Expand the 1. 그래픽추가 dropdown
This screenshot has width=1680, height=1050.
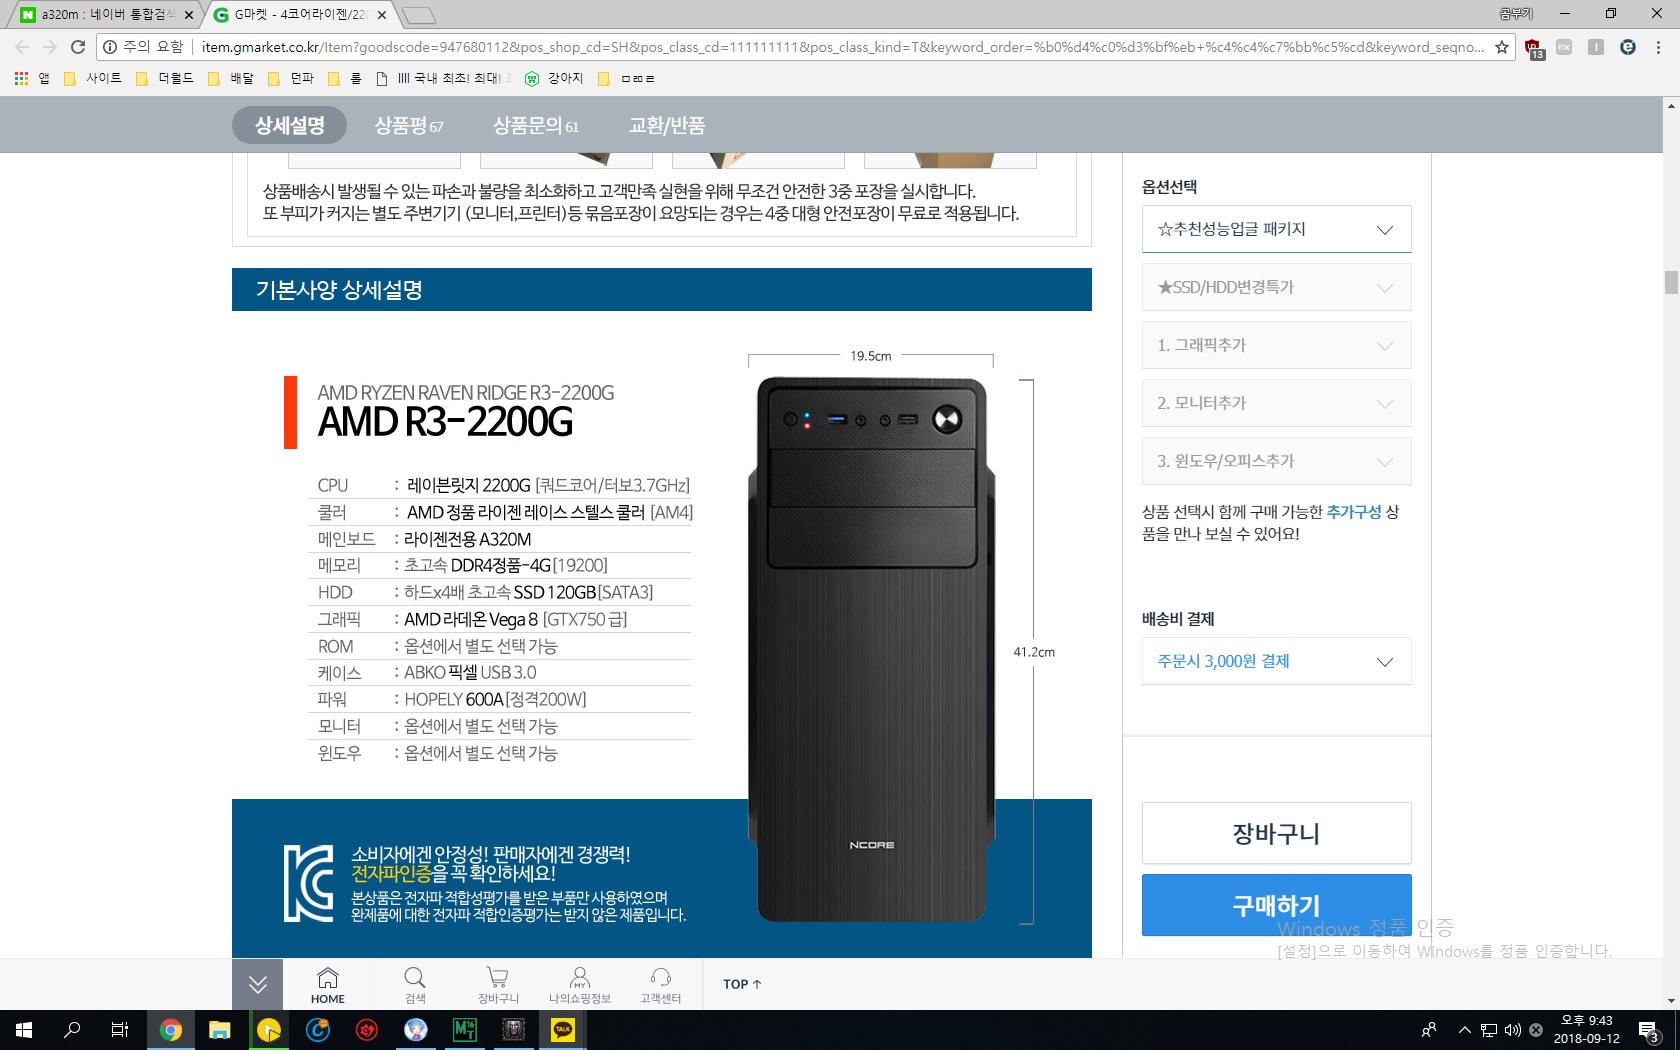[x=1276, y=345]
